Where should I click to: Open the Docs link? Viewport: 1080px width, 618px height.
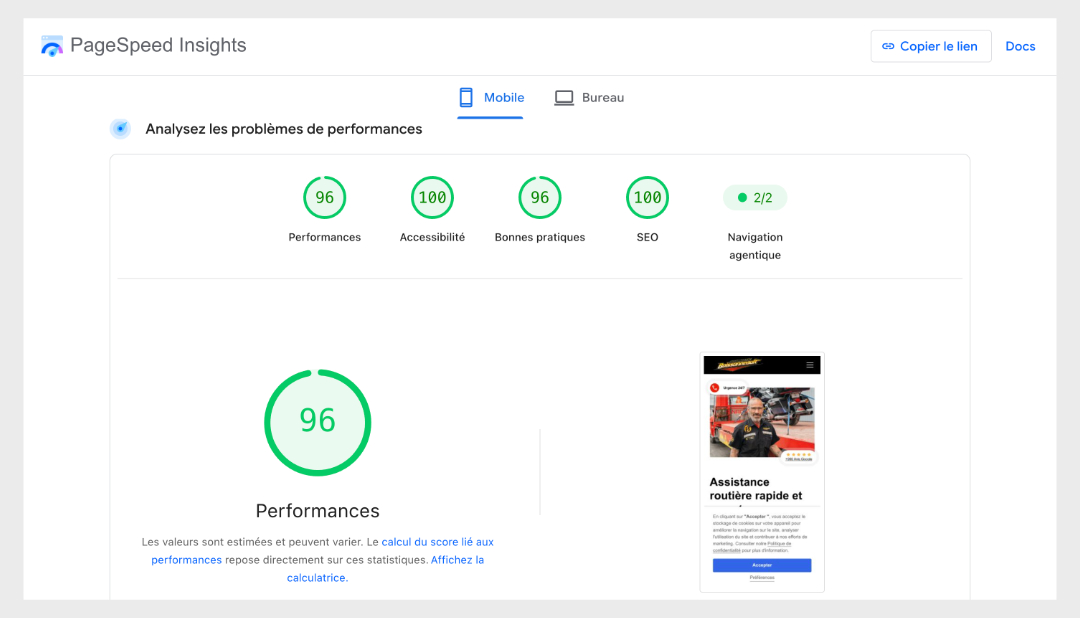1020,46
